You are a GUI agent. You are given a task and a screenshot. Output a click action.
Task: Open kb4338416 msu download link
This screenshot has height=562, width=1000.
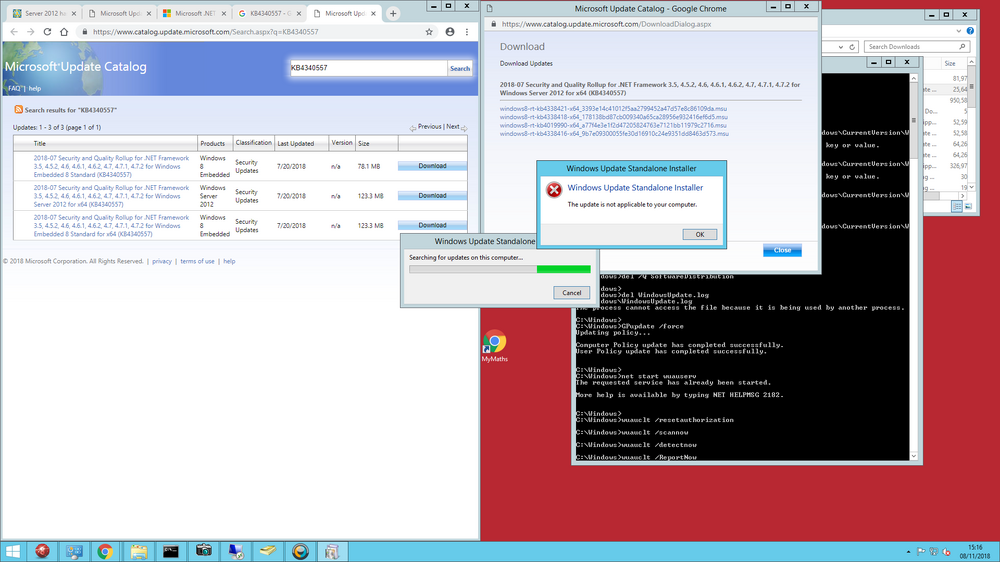[614, 133]
